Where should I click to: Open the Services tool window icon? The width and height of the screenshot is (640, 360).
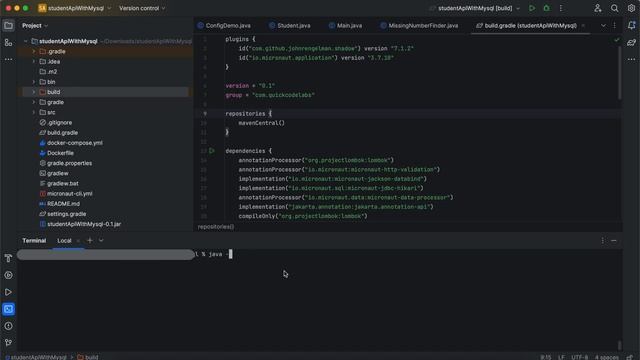click(8, 275)
